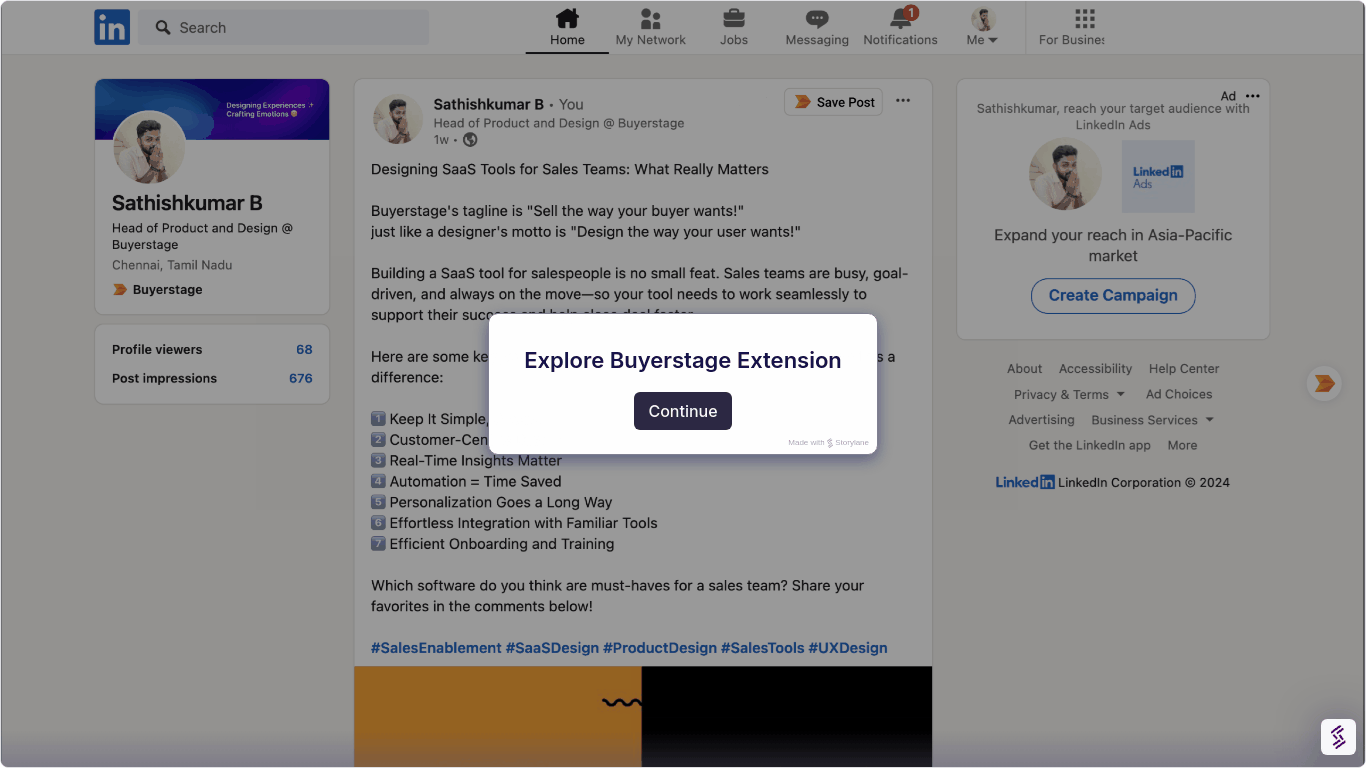Click Continue in the Buyerstage dialog
The image size is (1366, 768).
coord(683,411)
